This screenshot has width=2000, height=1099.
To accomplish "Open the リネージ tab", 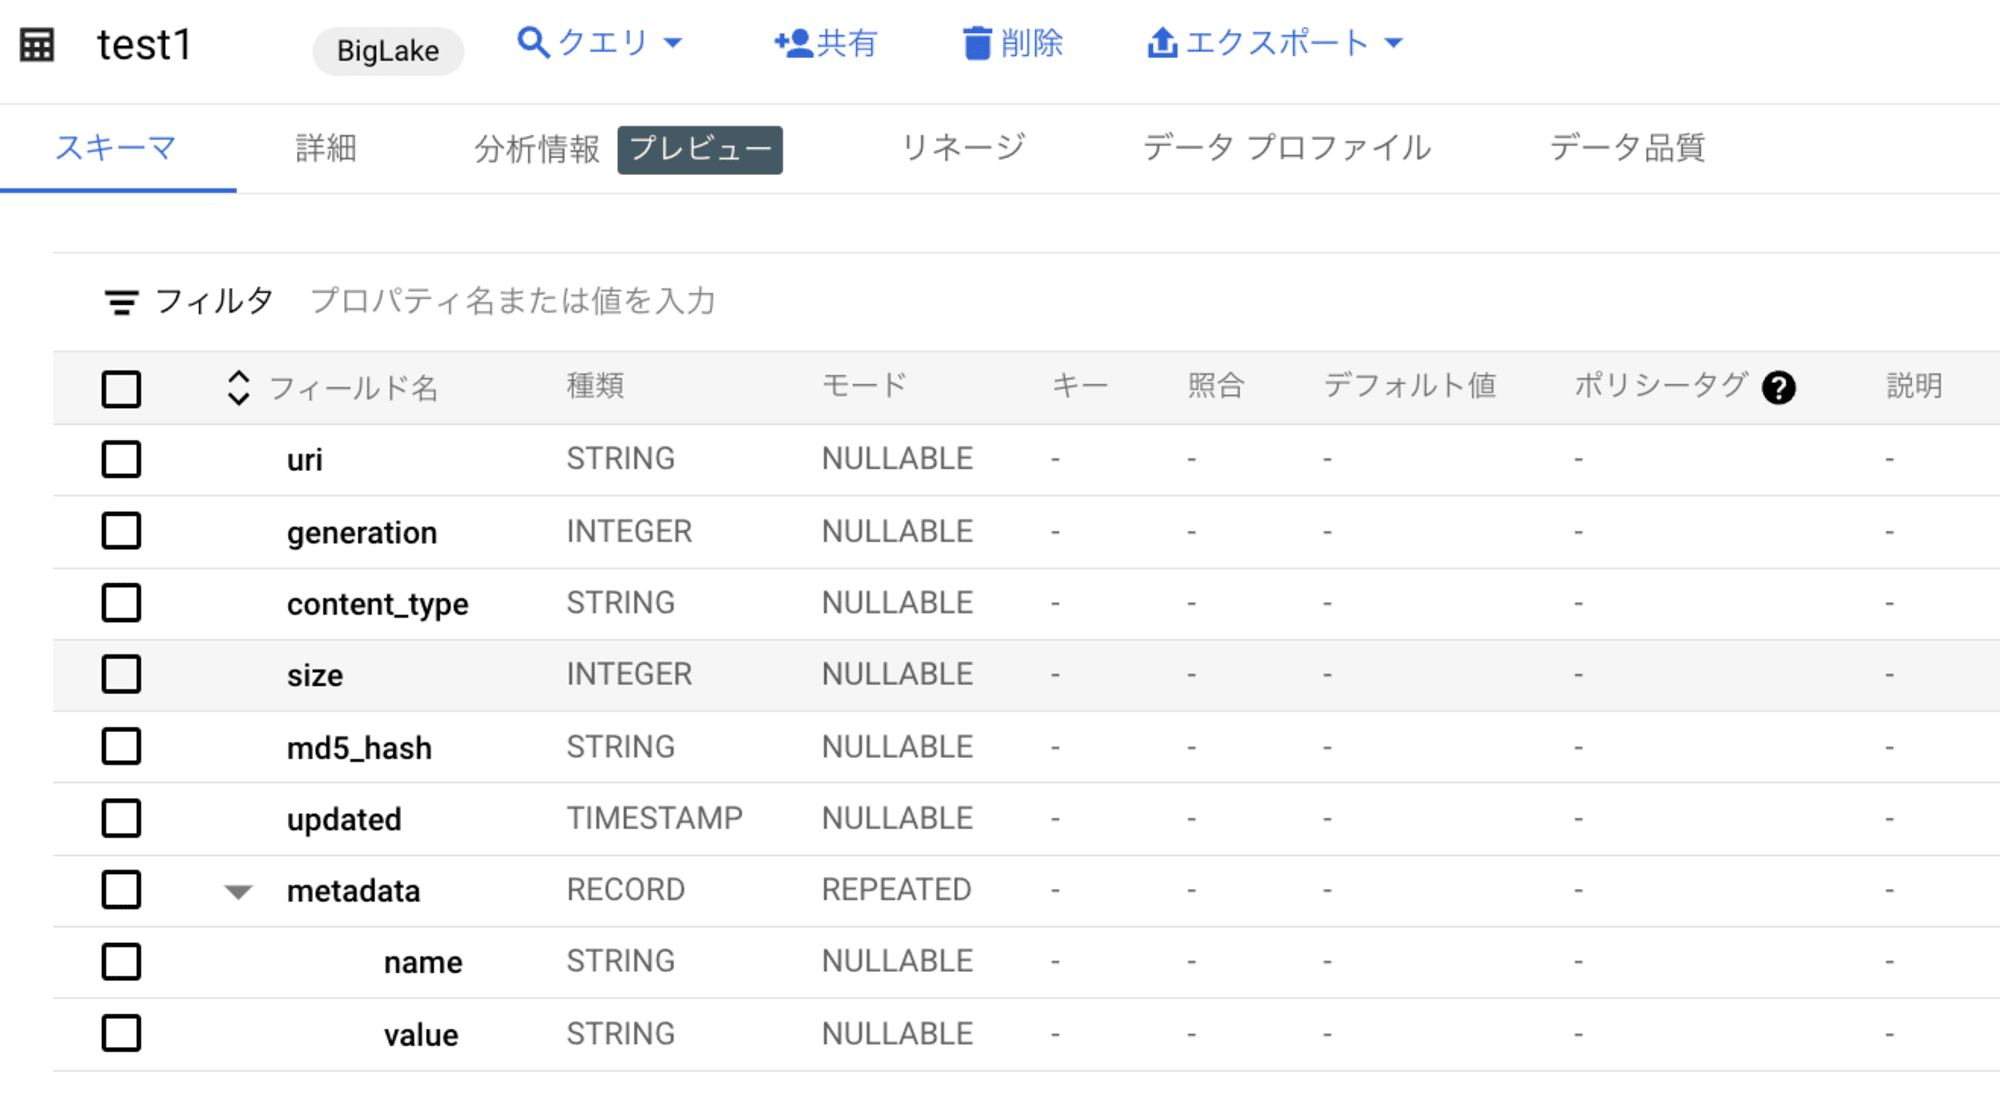I will pyautogui.click(x=963, y=148).
